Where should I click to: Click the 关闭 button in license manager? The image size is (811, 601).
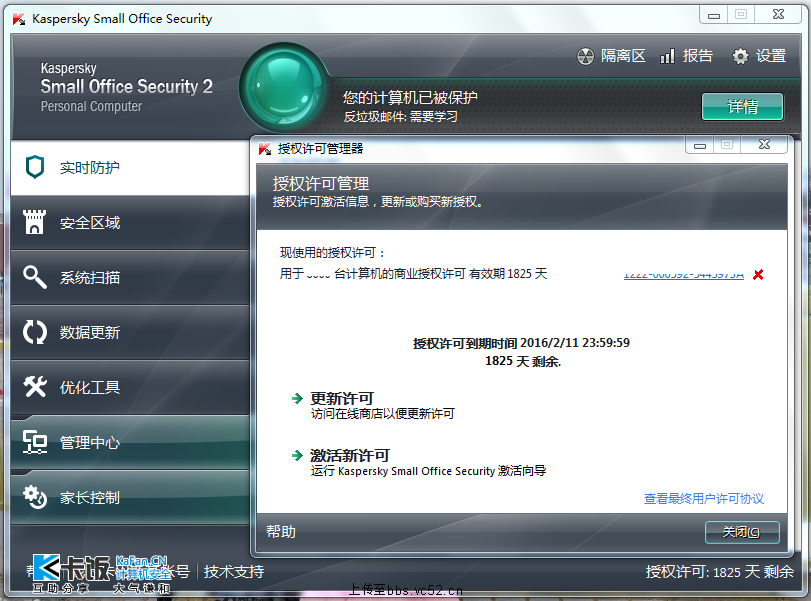742,532
